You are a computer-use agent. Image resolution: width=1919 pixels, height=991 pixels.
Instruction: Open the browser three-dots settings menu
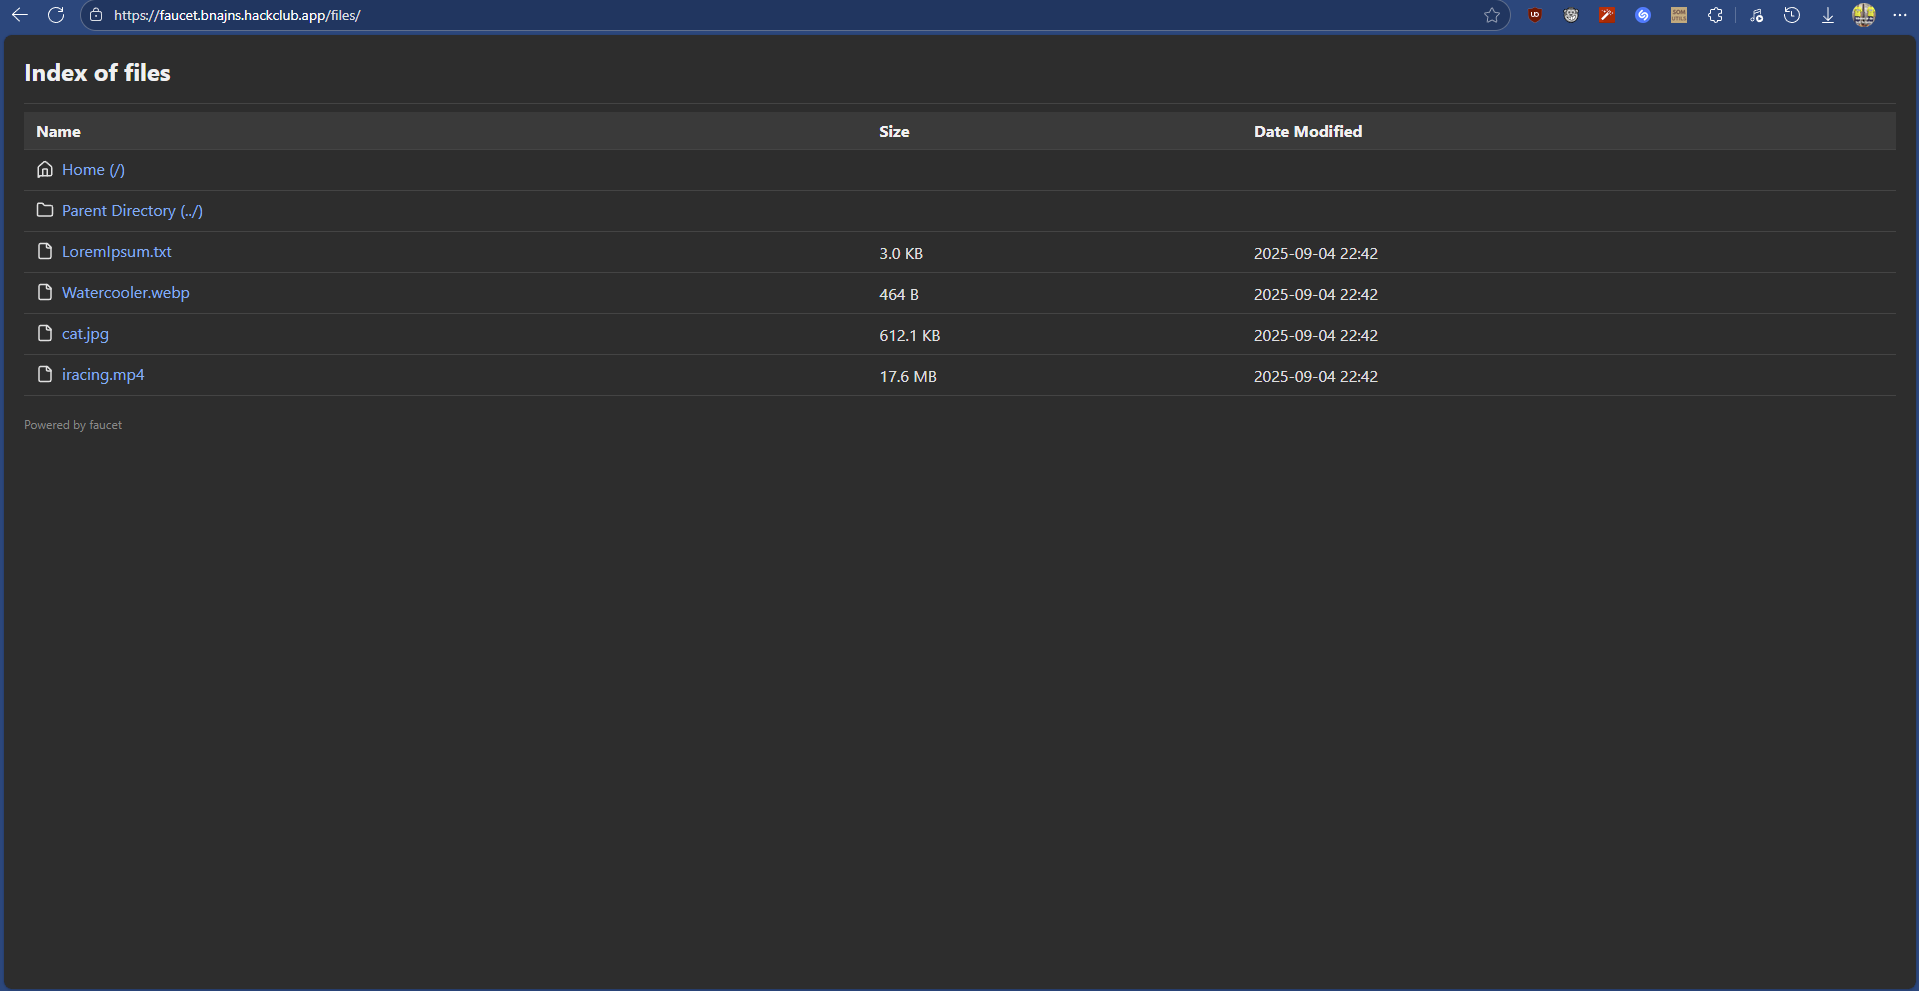pyautogui.click(x=1900, y=15)
